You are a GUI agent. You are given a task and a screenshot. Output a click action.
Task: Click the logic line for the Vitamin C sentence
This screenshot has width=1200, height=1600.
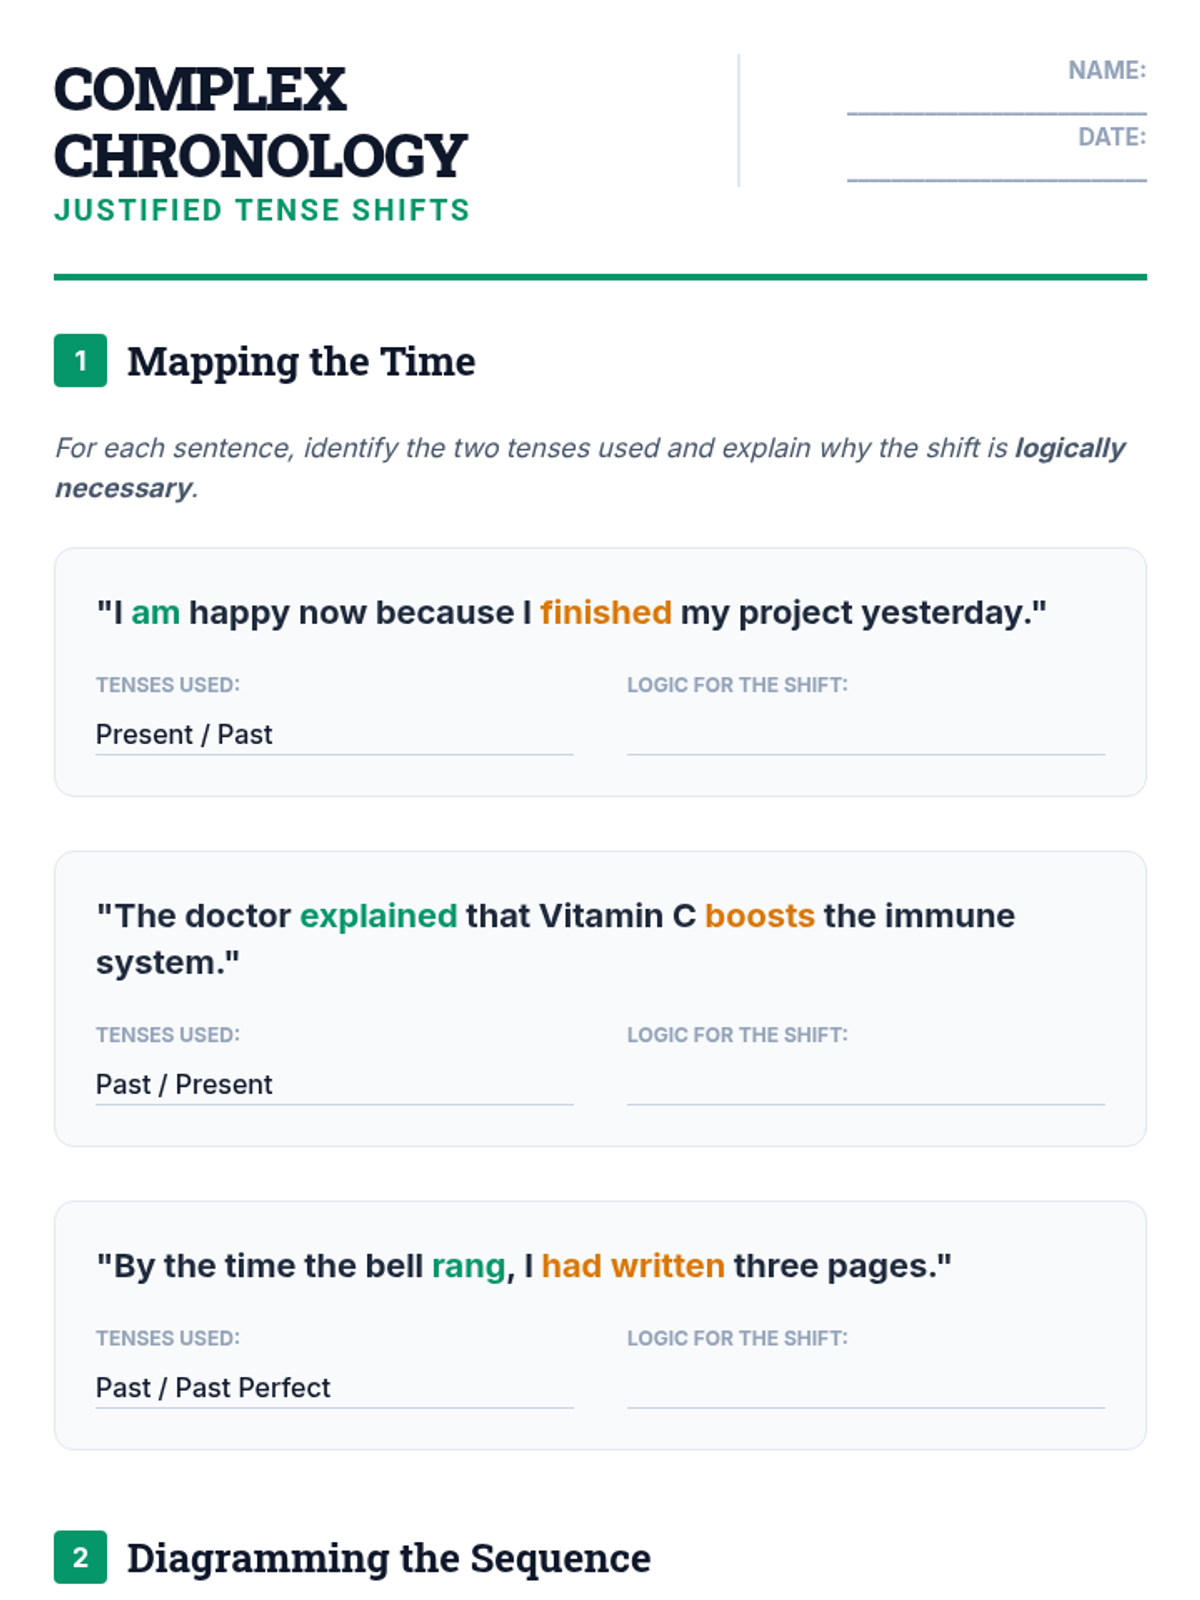865,1087
